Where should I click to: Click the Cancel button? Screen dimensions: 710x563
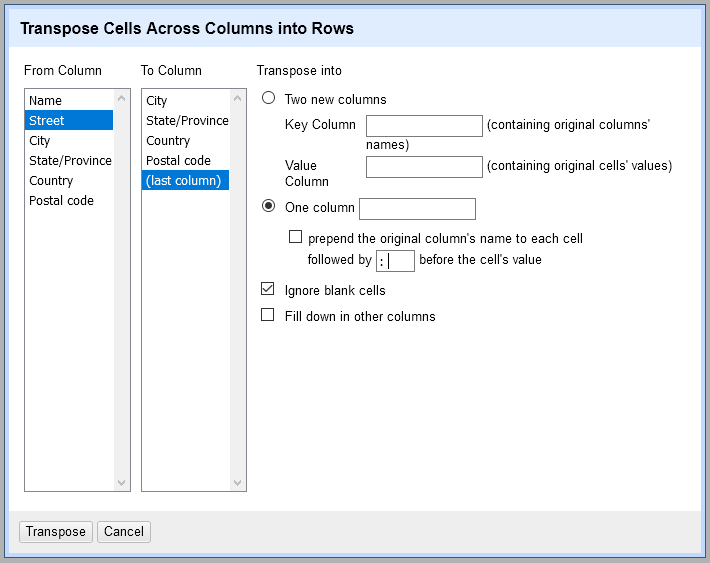pos(124,532)
